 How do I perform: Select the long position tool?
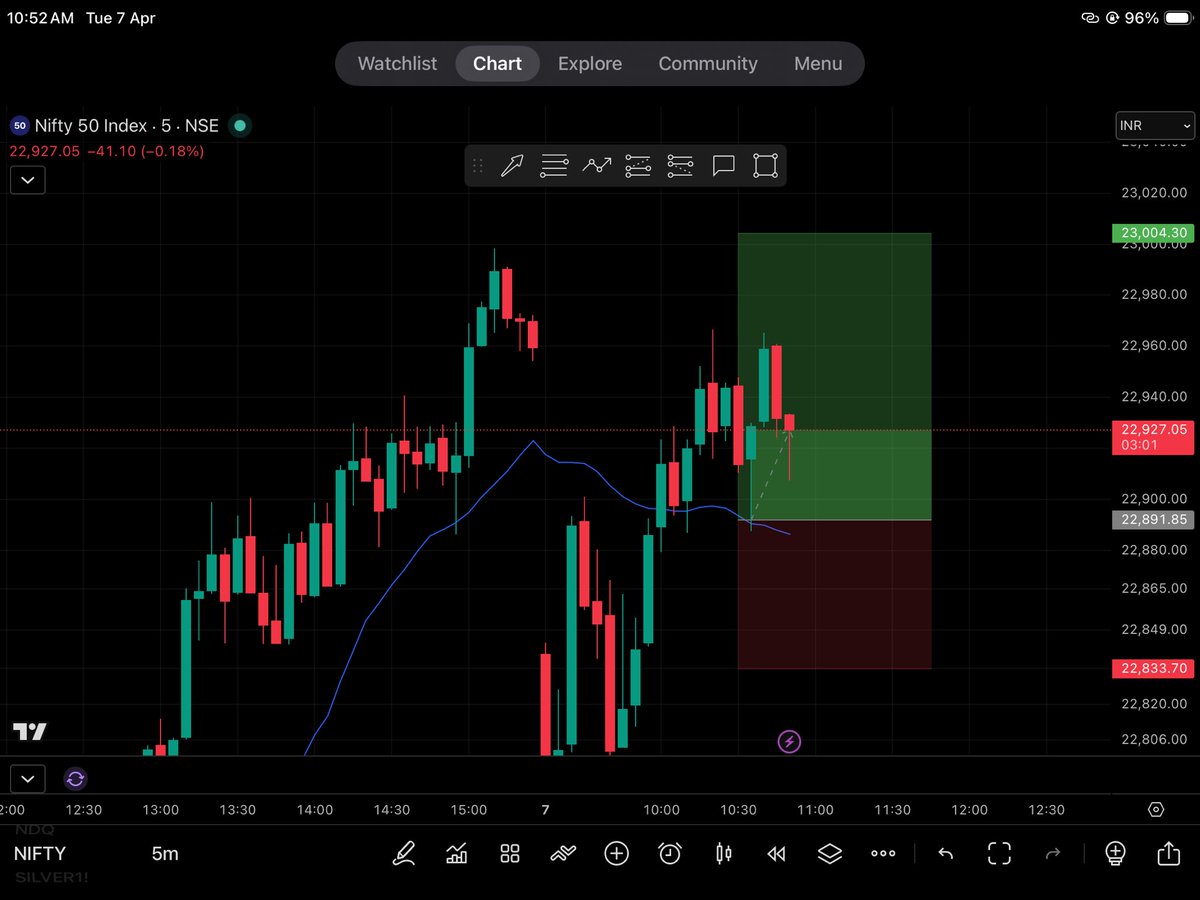pyautogui.click(x=638, y=166)
